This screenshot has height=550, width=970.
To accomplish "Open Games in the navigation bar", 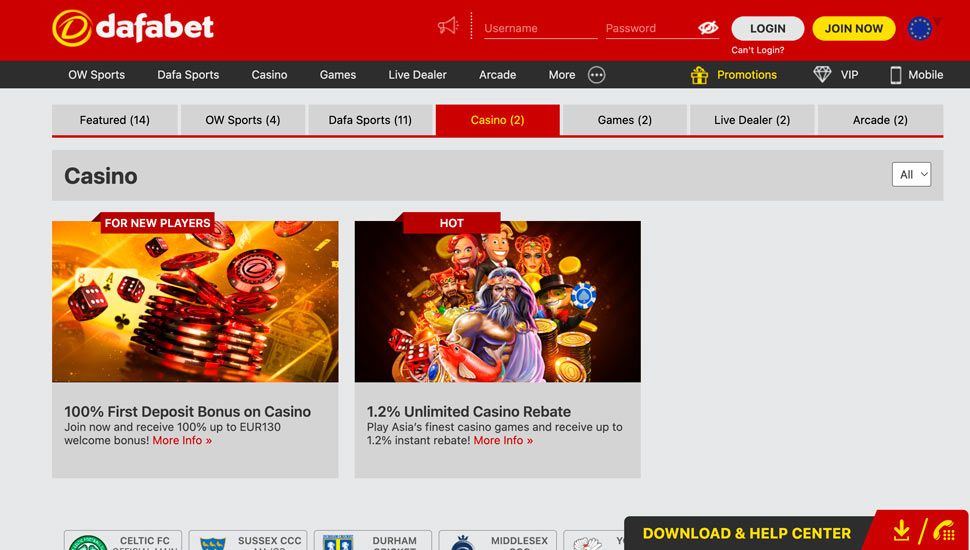I will pyautogui.click(x=338, y=75).
